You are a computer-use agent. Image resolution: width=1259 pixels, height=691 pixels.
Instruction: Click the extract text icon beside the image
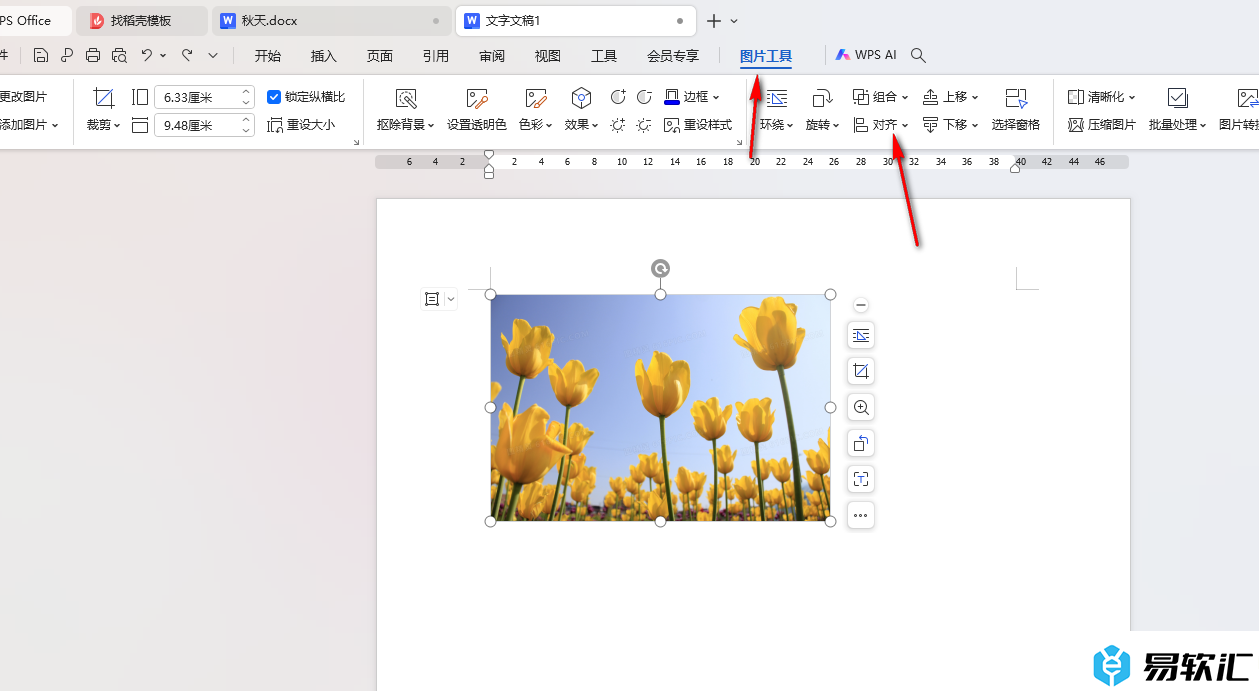861,479
